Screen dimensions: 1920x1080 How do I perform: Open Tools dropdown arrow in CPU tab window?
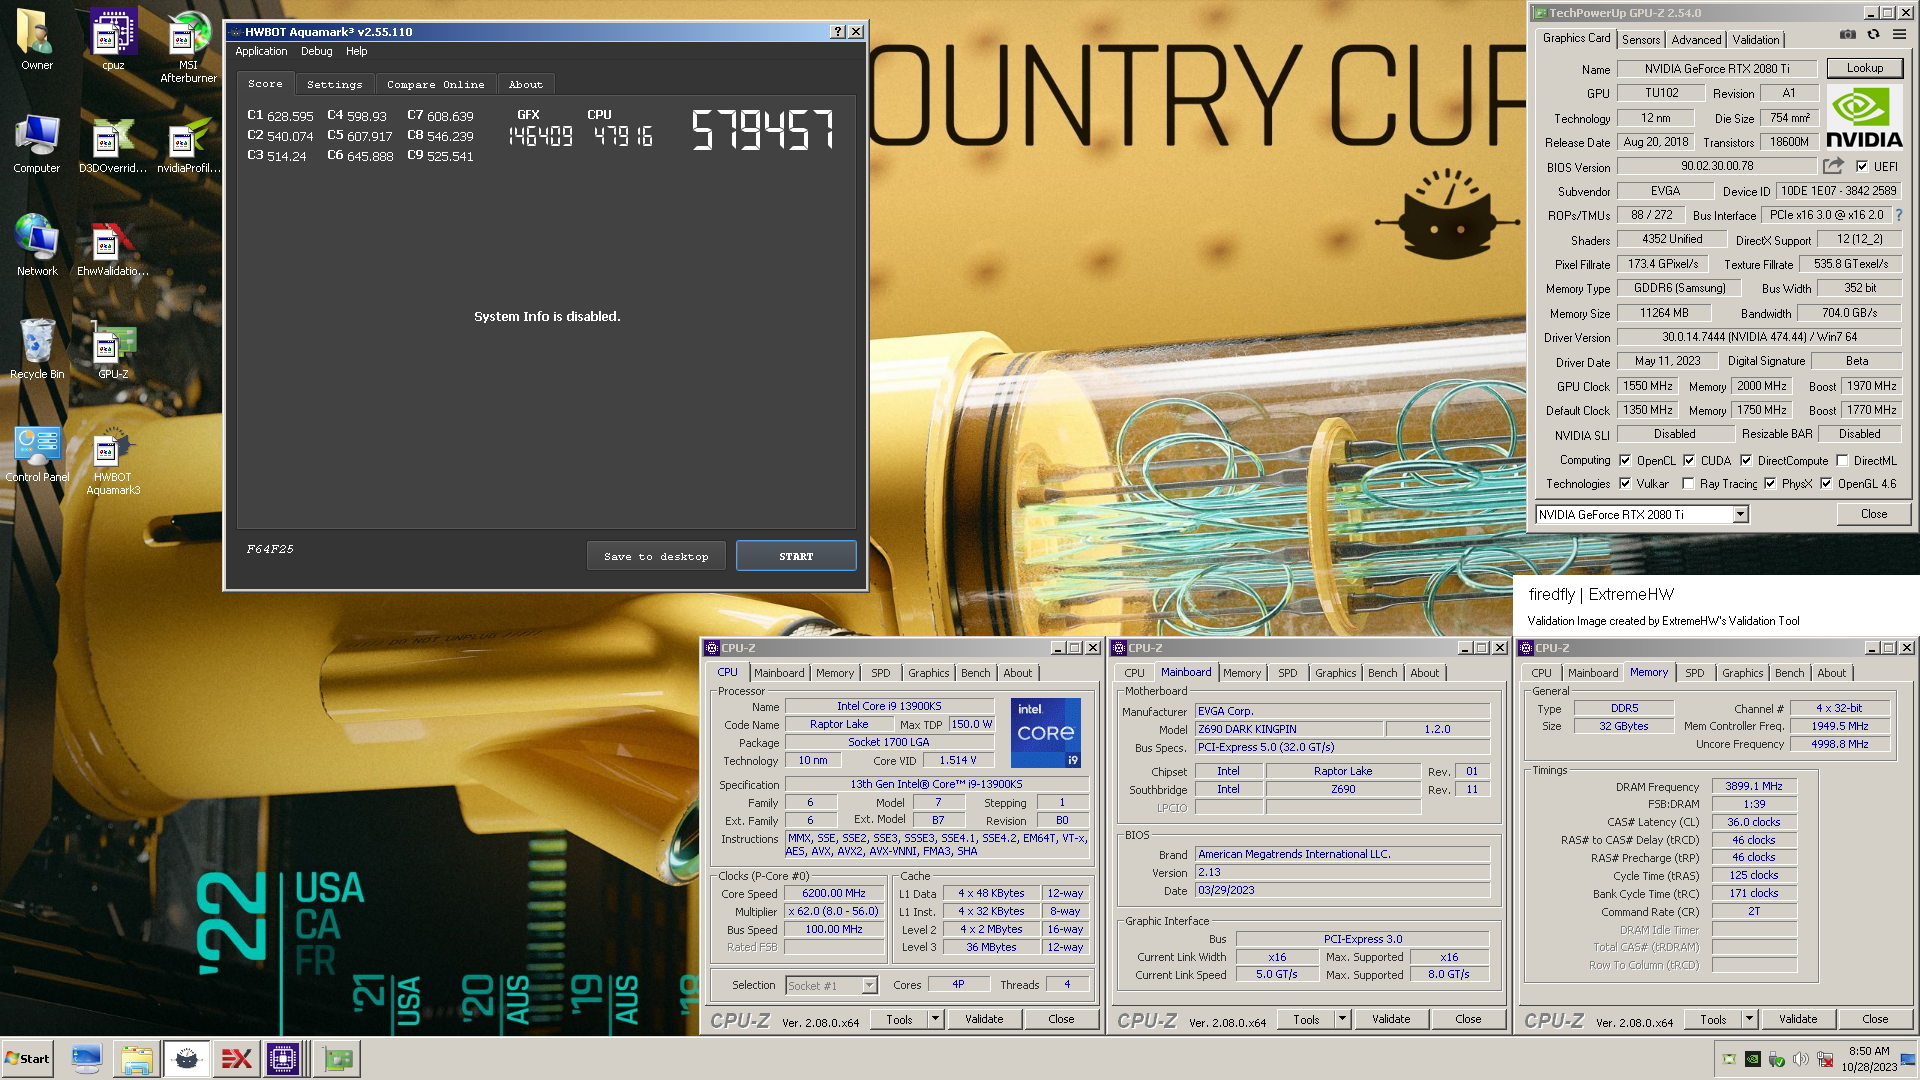935,1019
